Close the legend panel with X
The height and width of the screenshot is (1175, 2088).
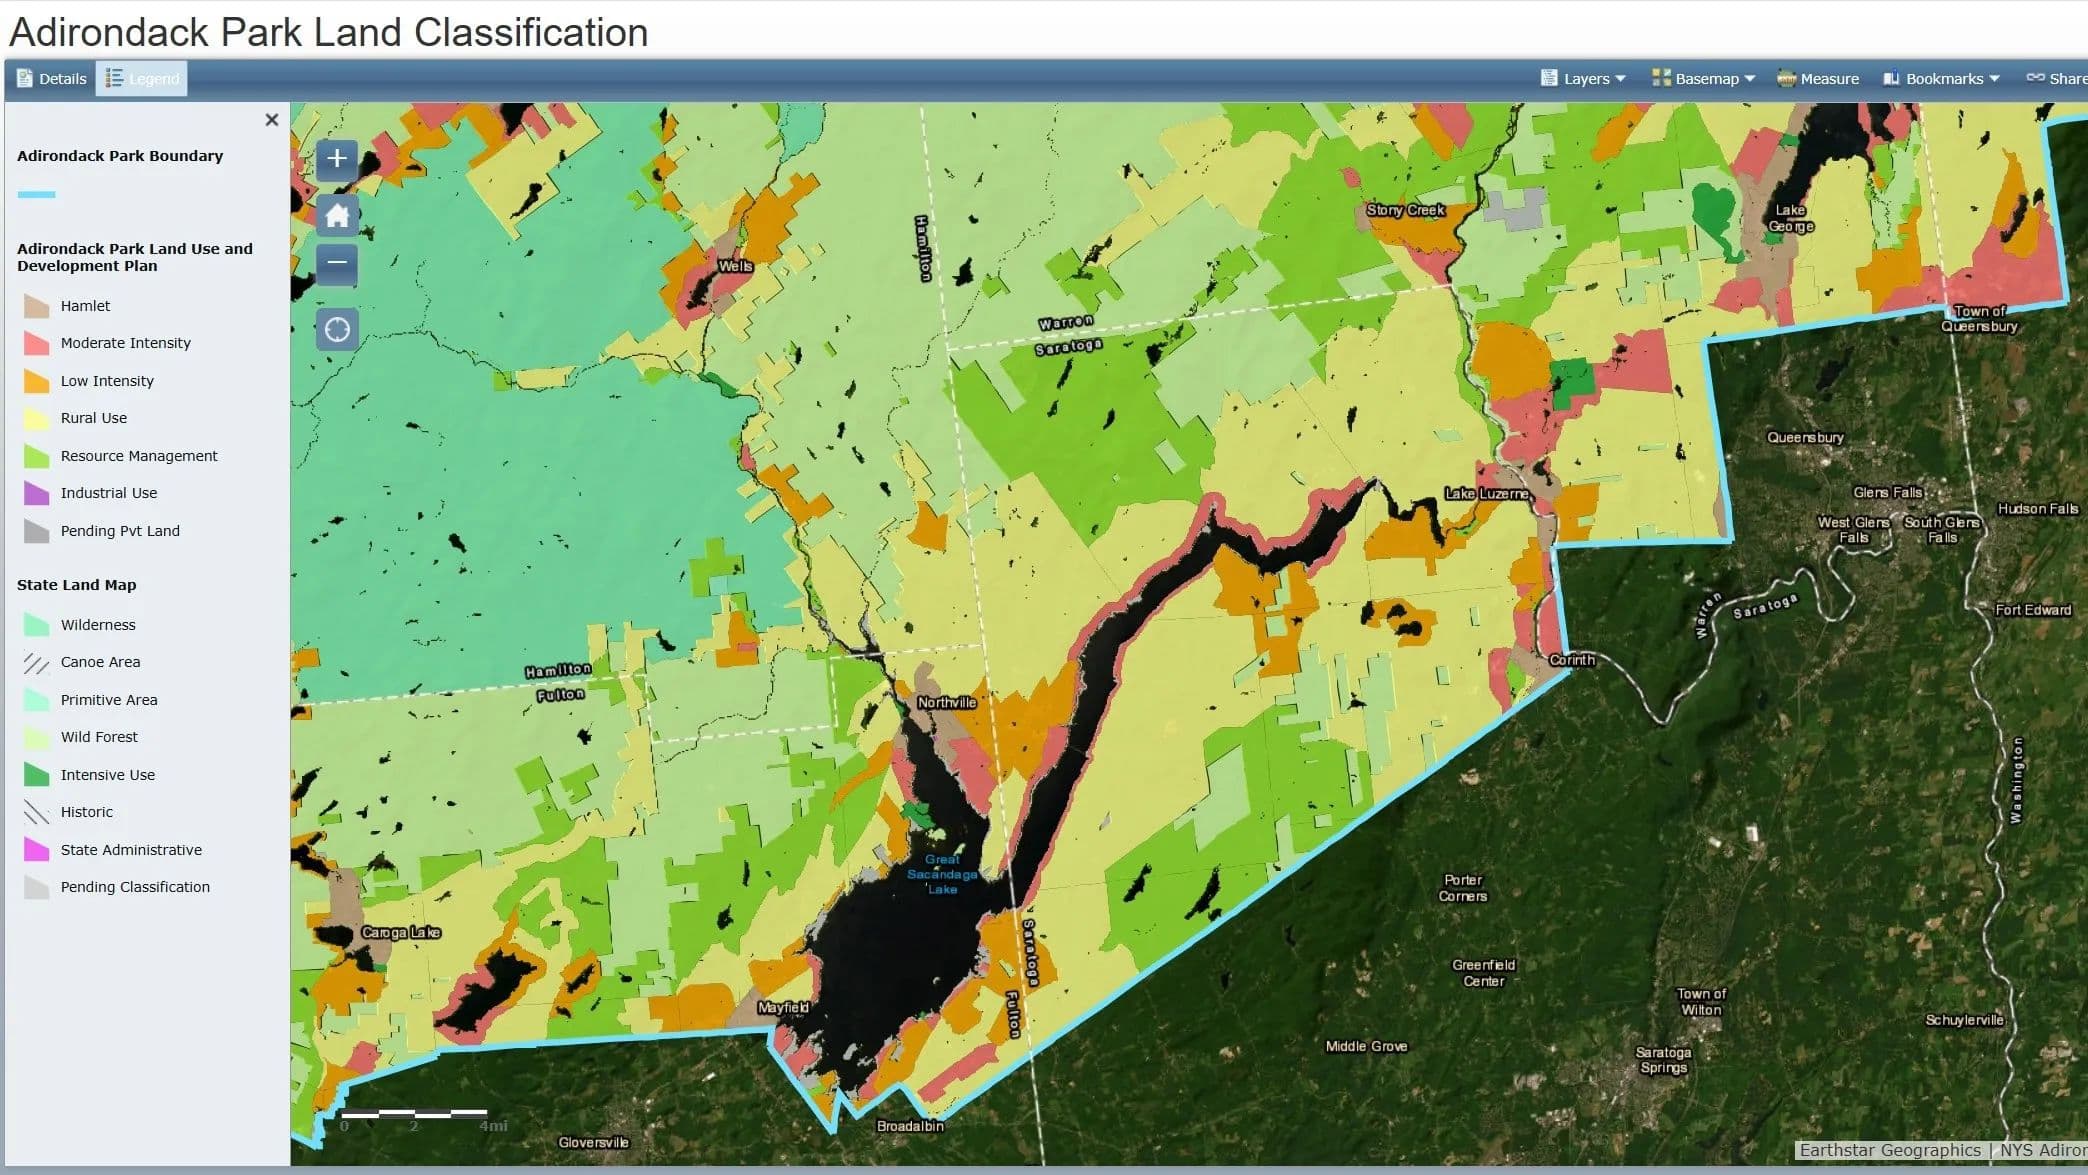point(272,120)
